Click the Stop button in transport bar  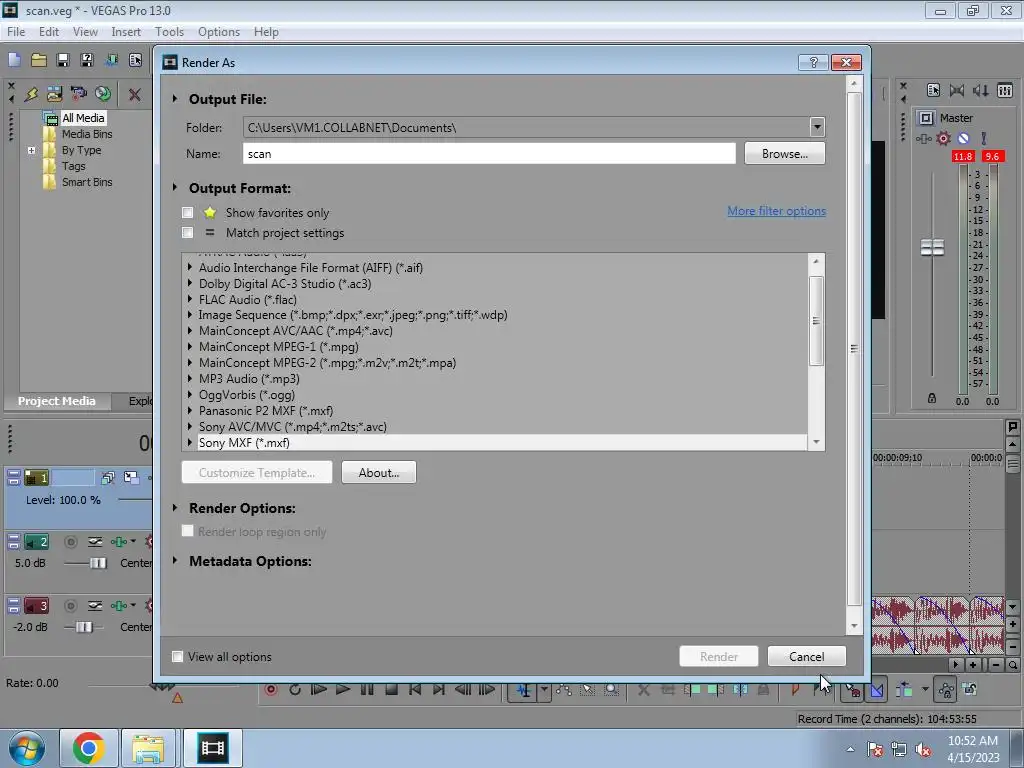pos(391,690)
